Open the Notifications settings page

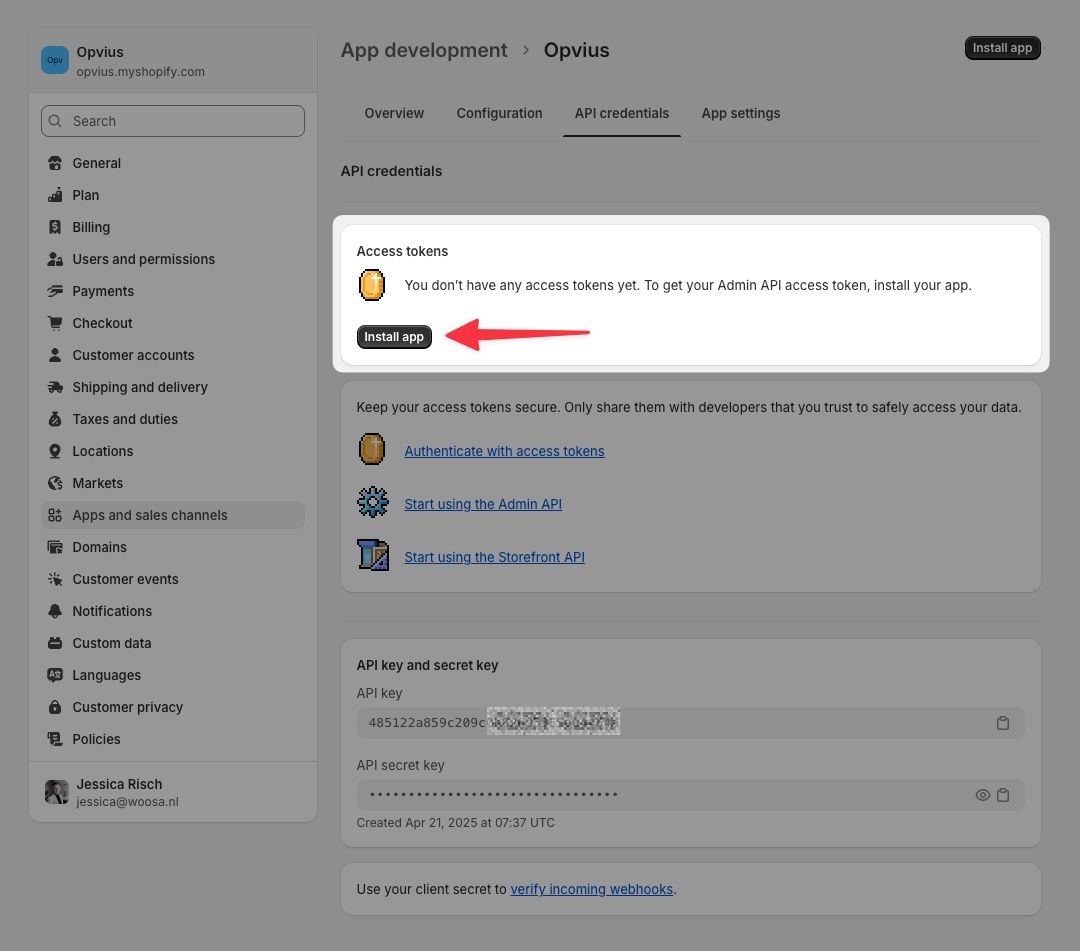coord(173,612)
